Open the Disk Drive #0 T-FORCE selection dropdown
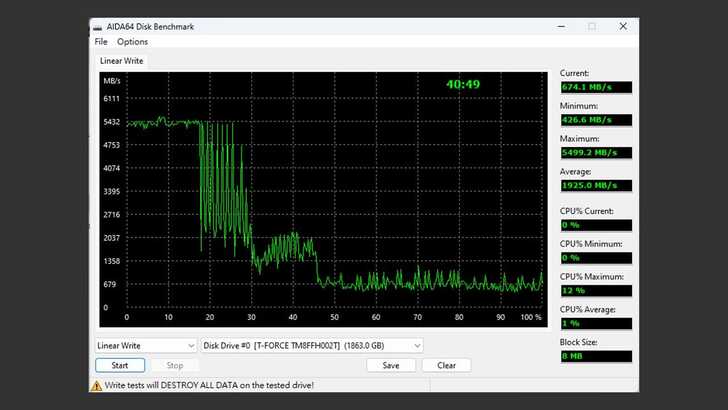This screenshot has height=410, width=728. click(312, 346)
